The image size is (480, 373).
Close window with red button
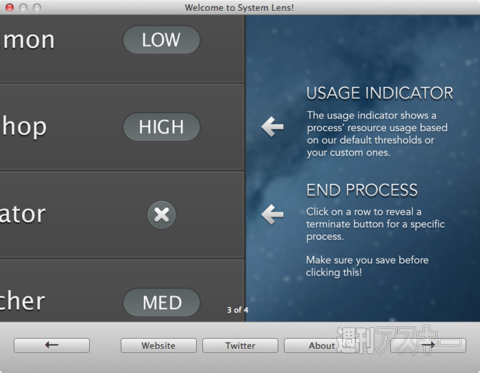point(10,7)
